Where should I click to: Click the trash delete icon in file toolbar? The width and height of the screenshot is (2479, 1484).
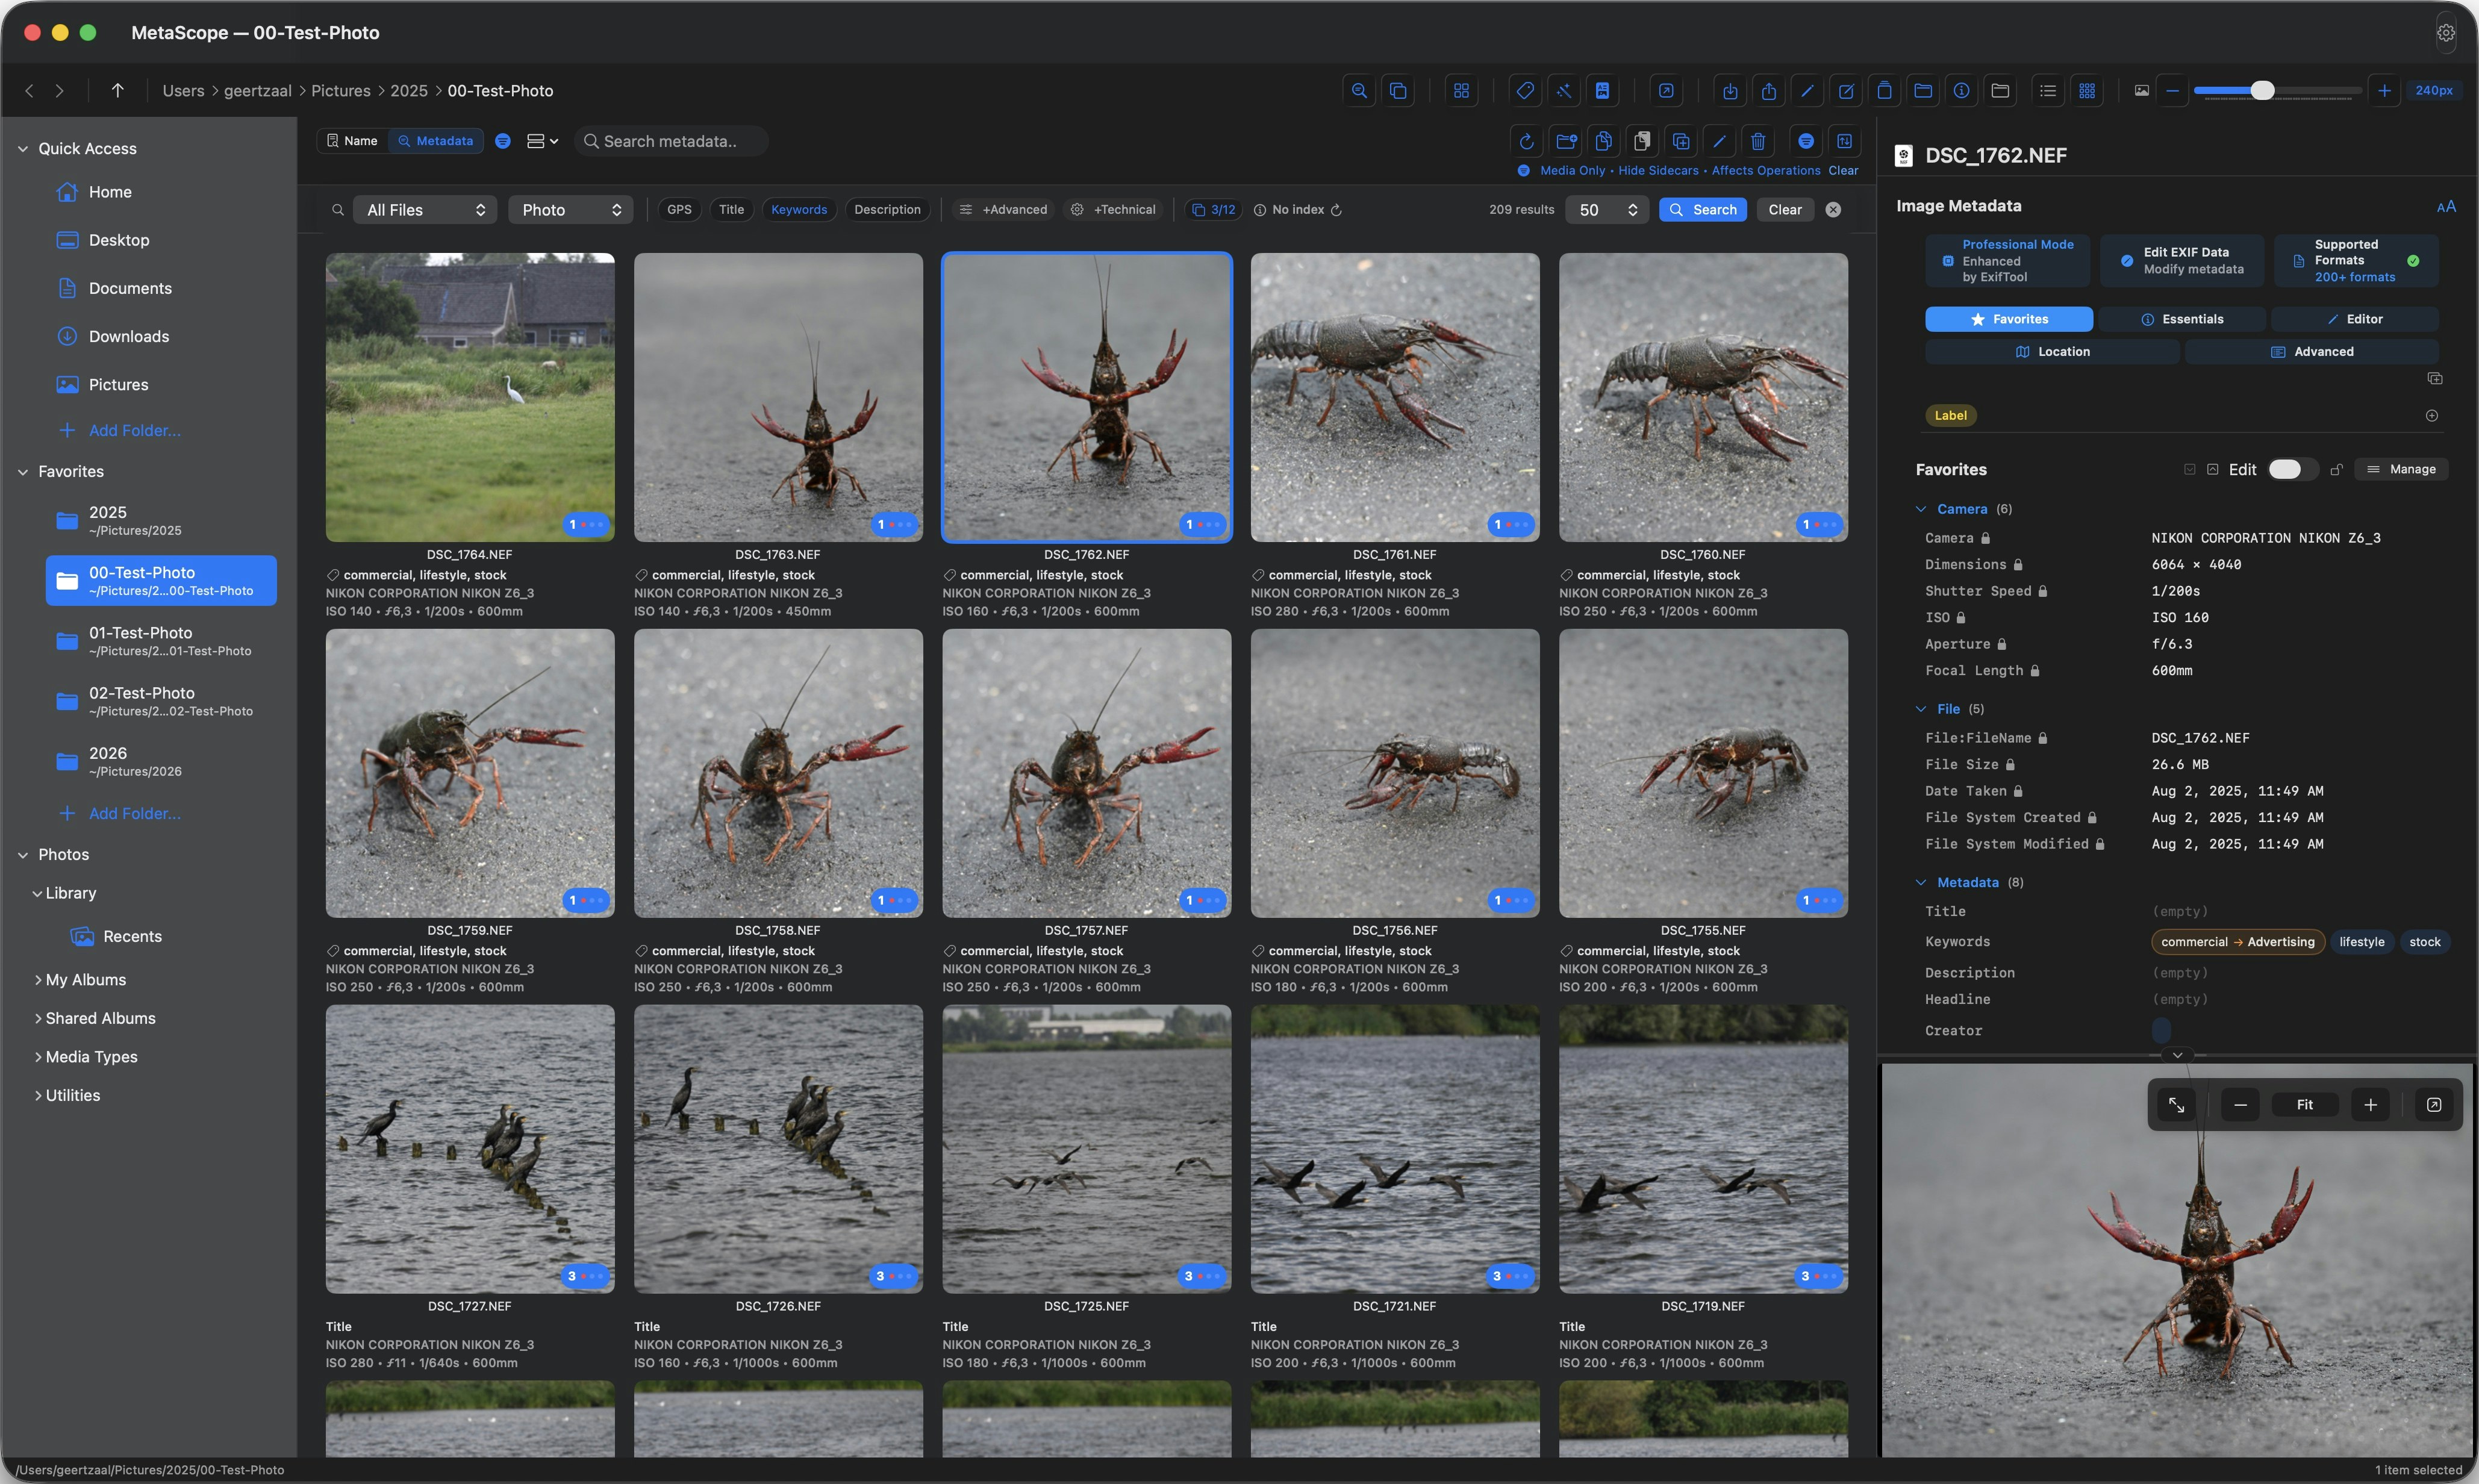click(x=1758, y=141)
